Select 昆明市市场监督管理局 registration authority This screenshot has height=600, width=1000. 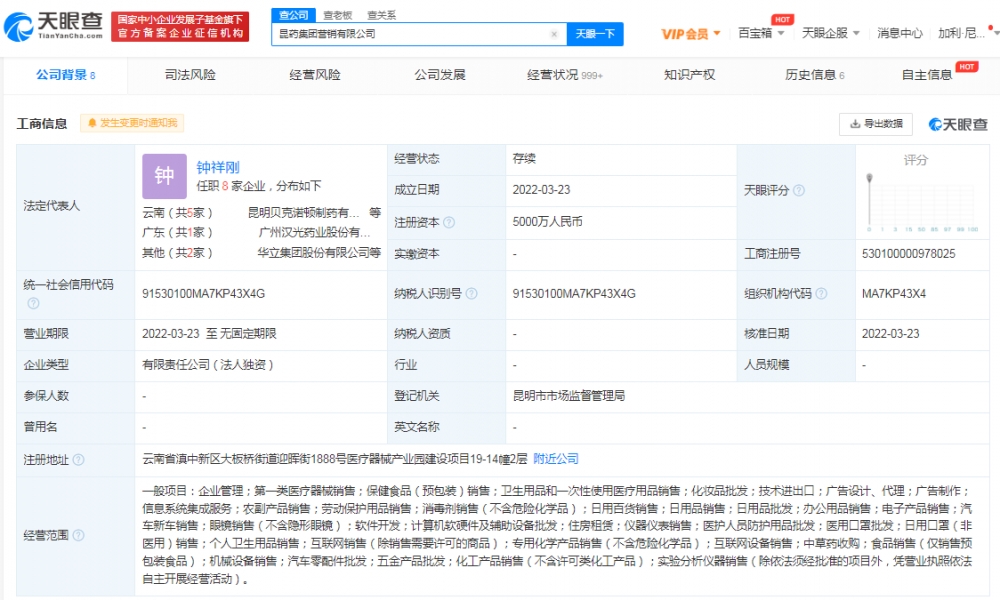point(568,396)
